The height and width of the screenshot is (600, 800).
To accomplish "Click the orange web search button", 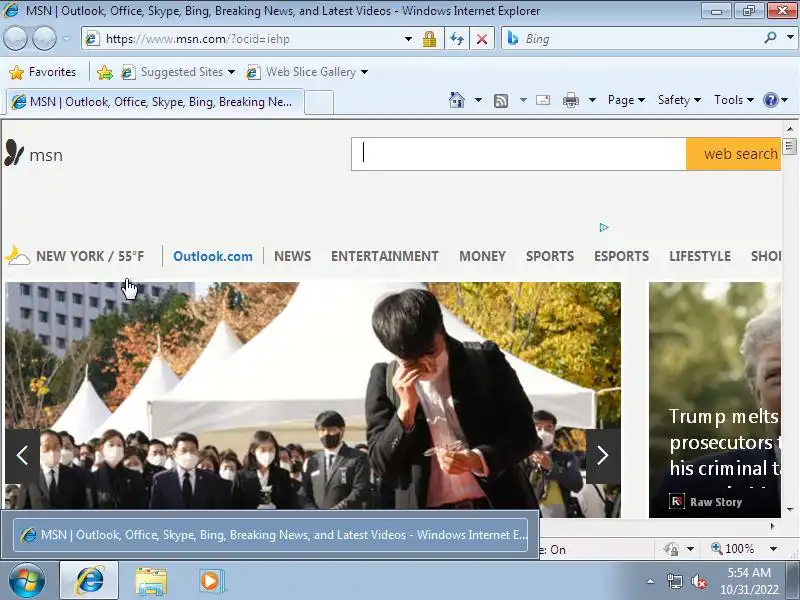I will click(x=734, y=154).
